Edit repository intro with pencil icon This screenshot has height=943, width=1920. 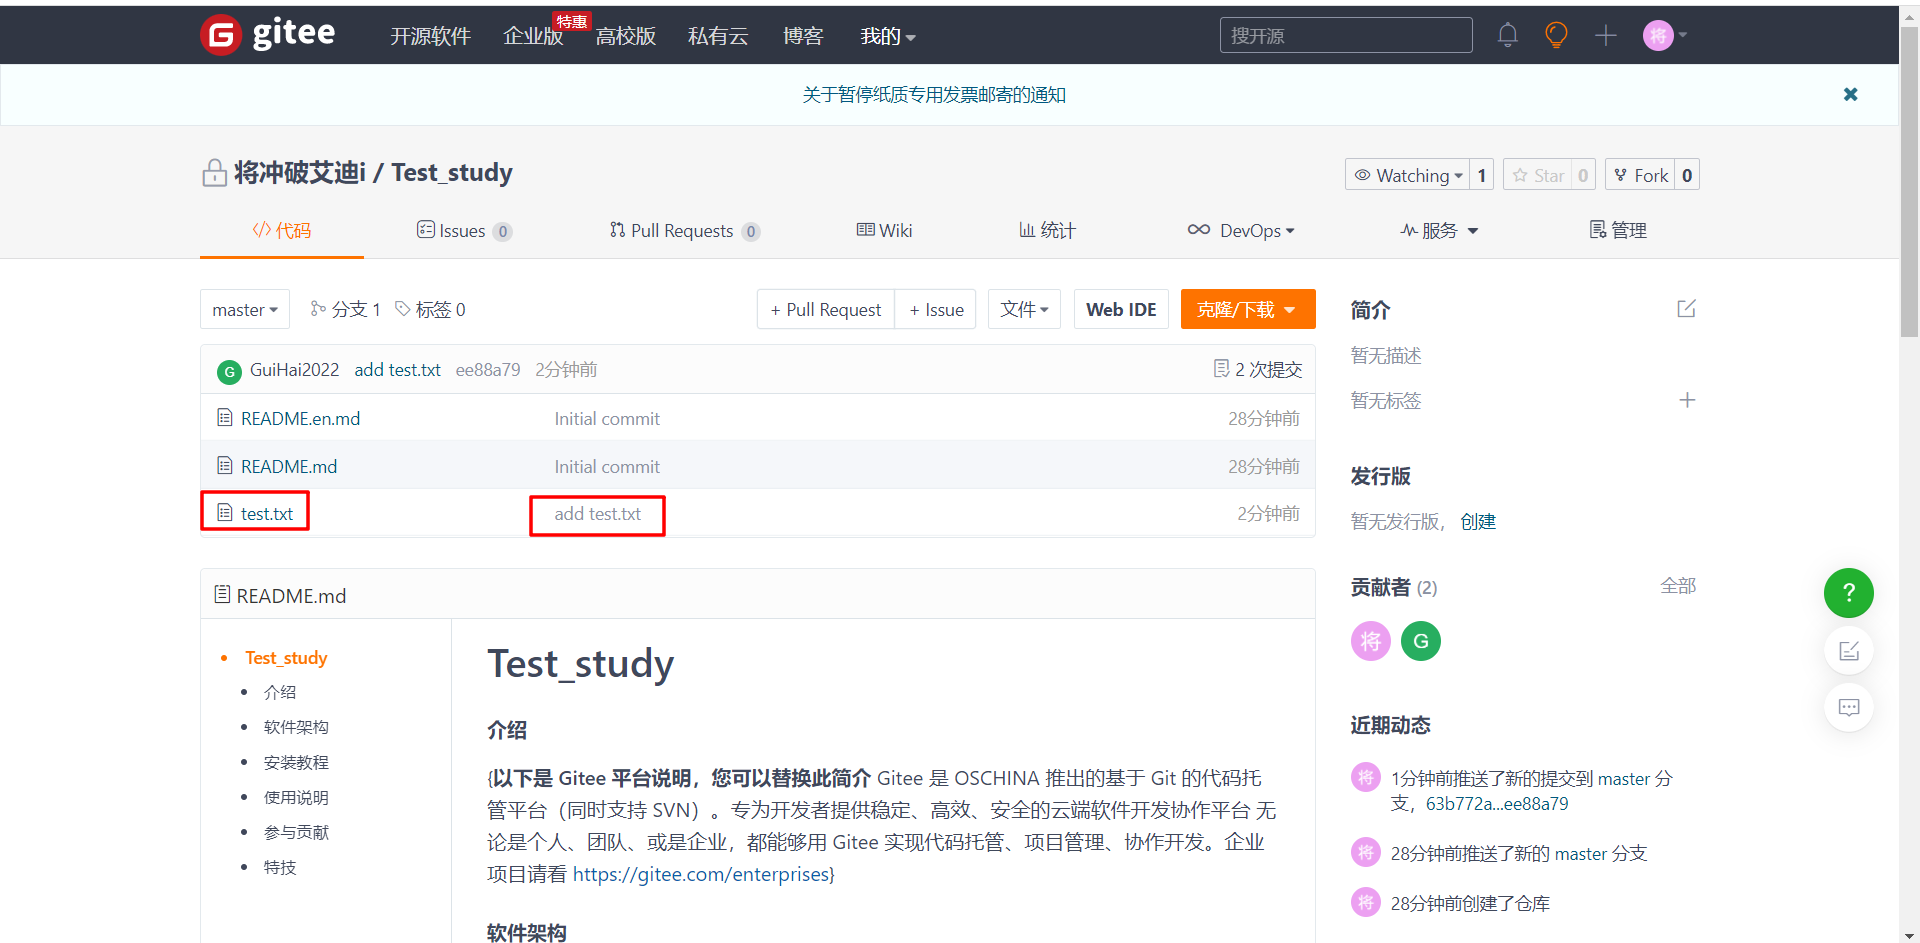click(1687, 309)
